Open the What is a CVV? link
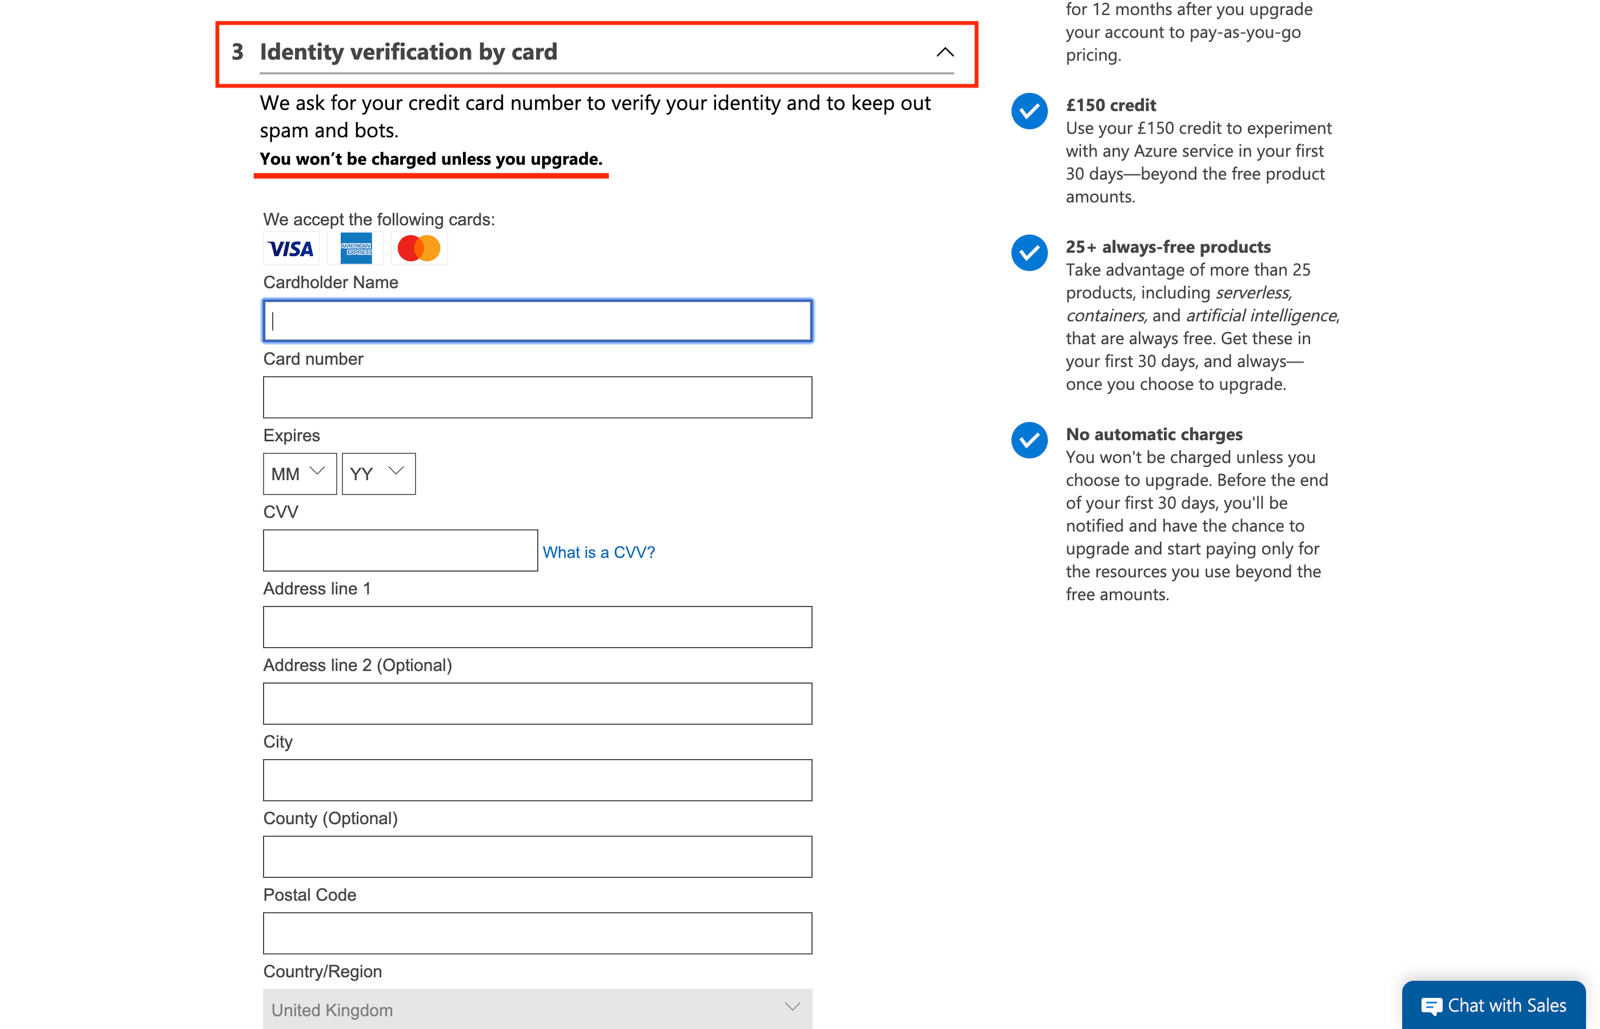Image resolution: width=1600 pixels, height=1029 pixels. (x=598, y=551)
